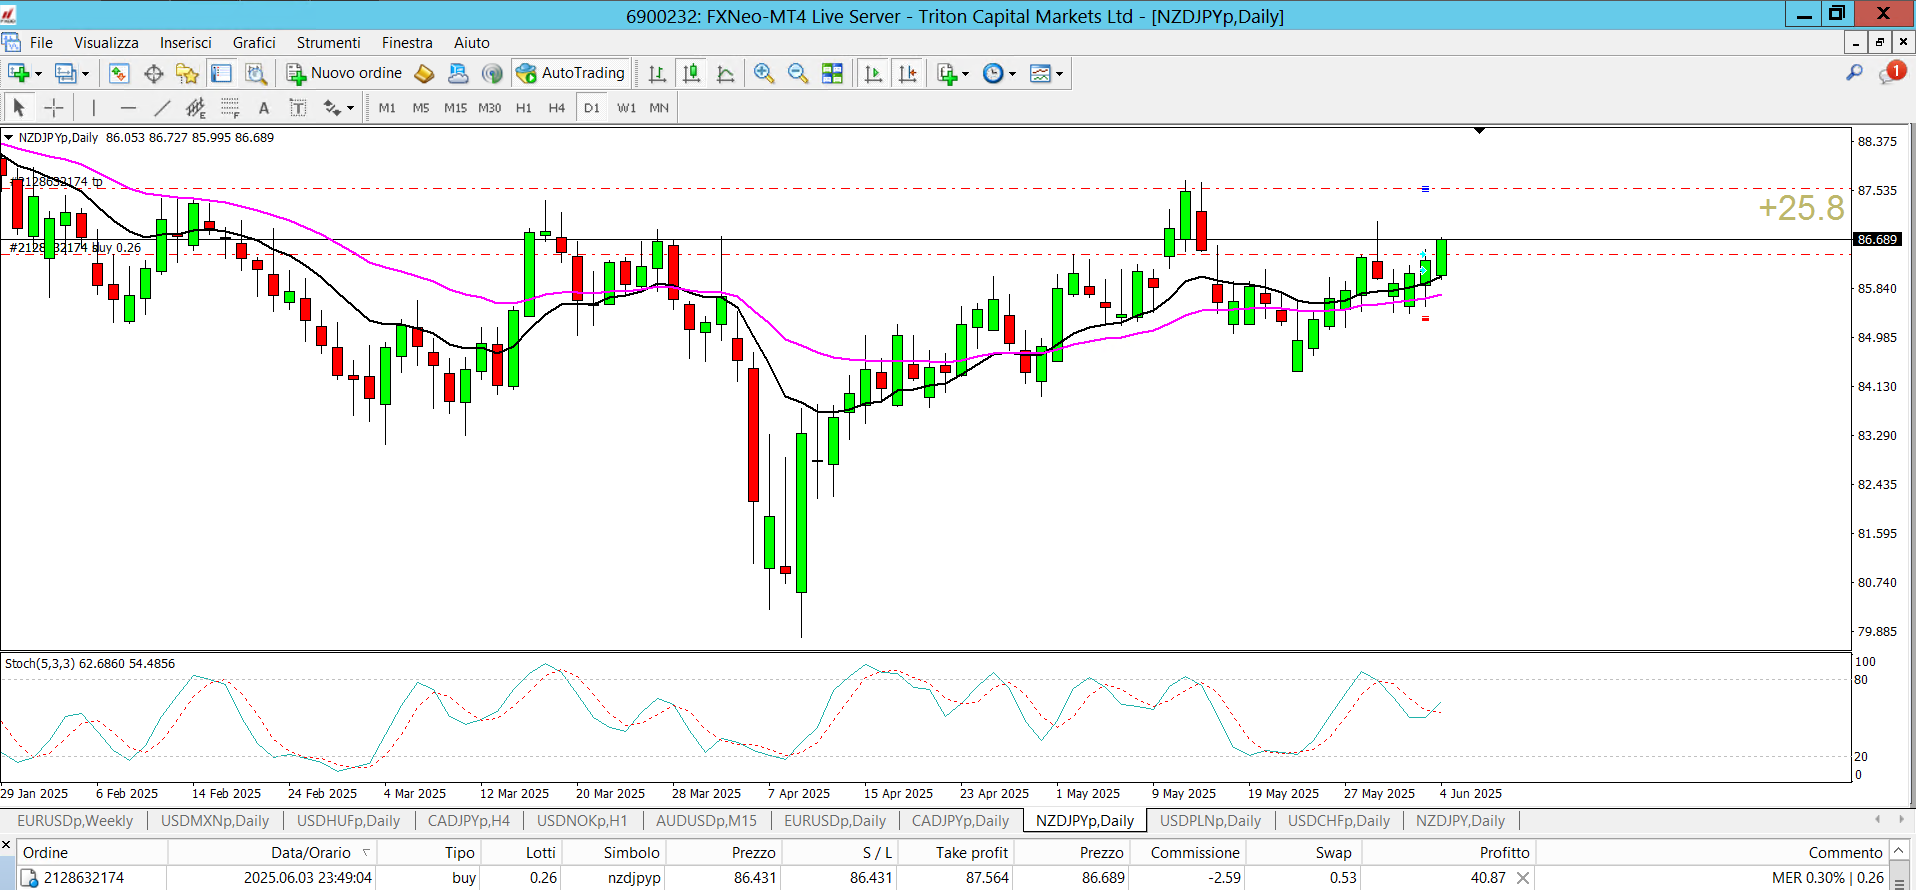The height and width of the screenshot is (890, 1916).
Task: Expand periodicity dropdown arrow
Action: click(x=1013, y=74)
